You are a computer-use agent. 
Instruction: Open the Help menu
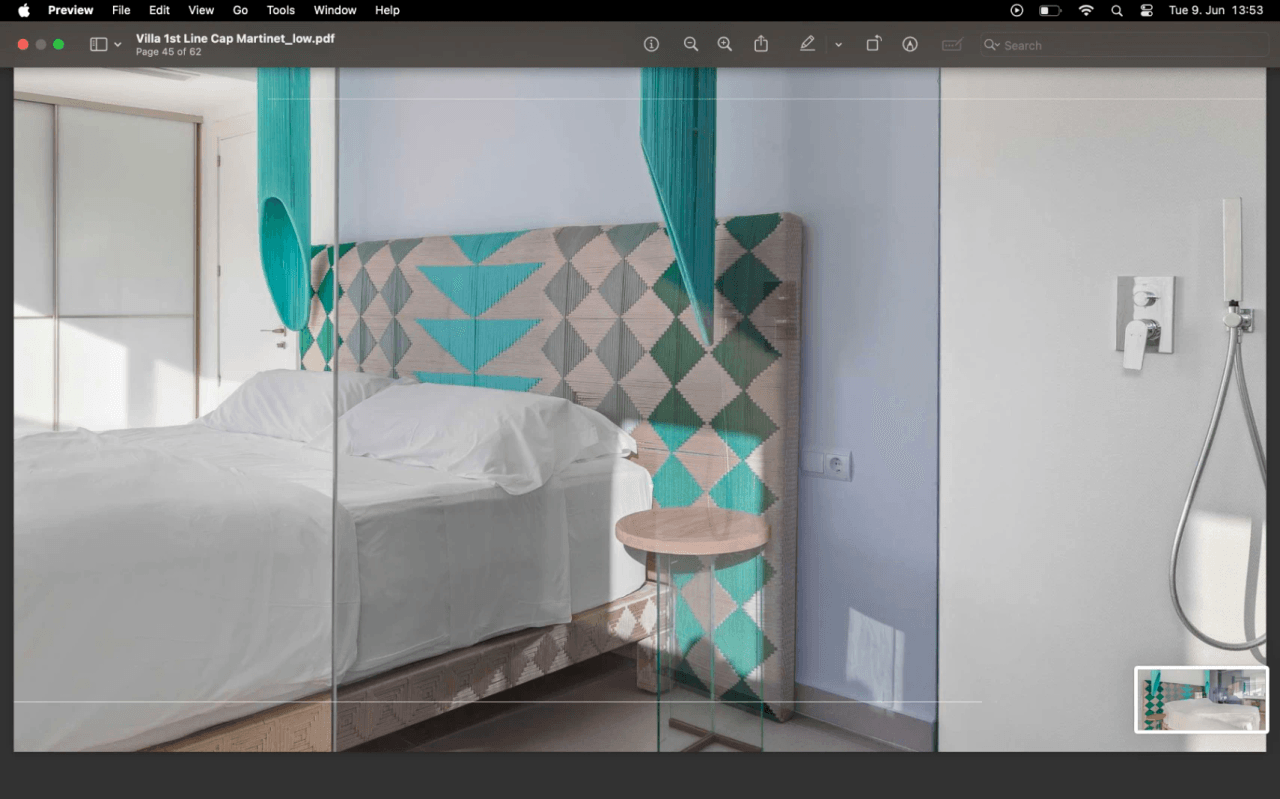387,10
